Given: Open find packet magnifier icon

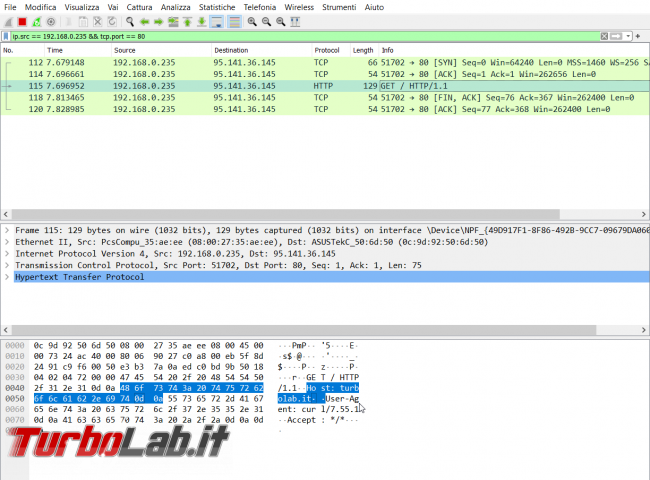Looking at the screenshot, I should [130, 22].
